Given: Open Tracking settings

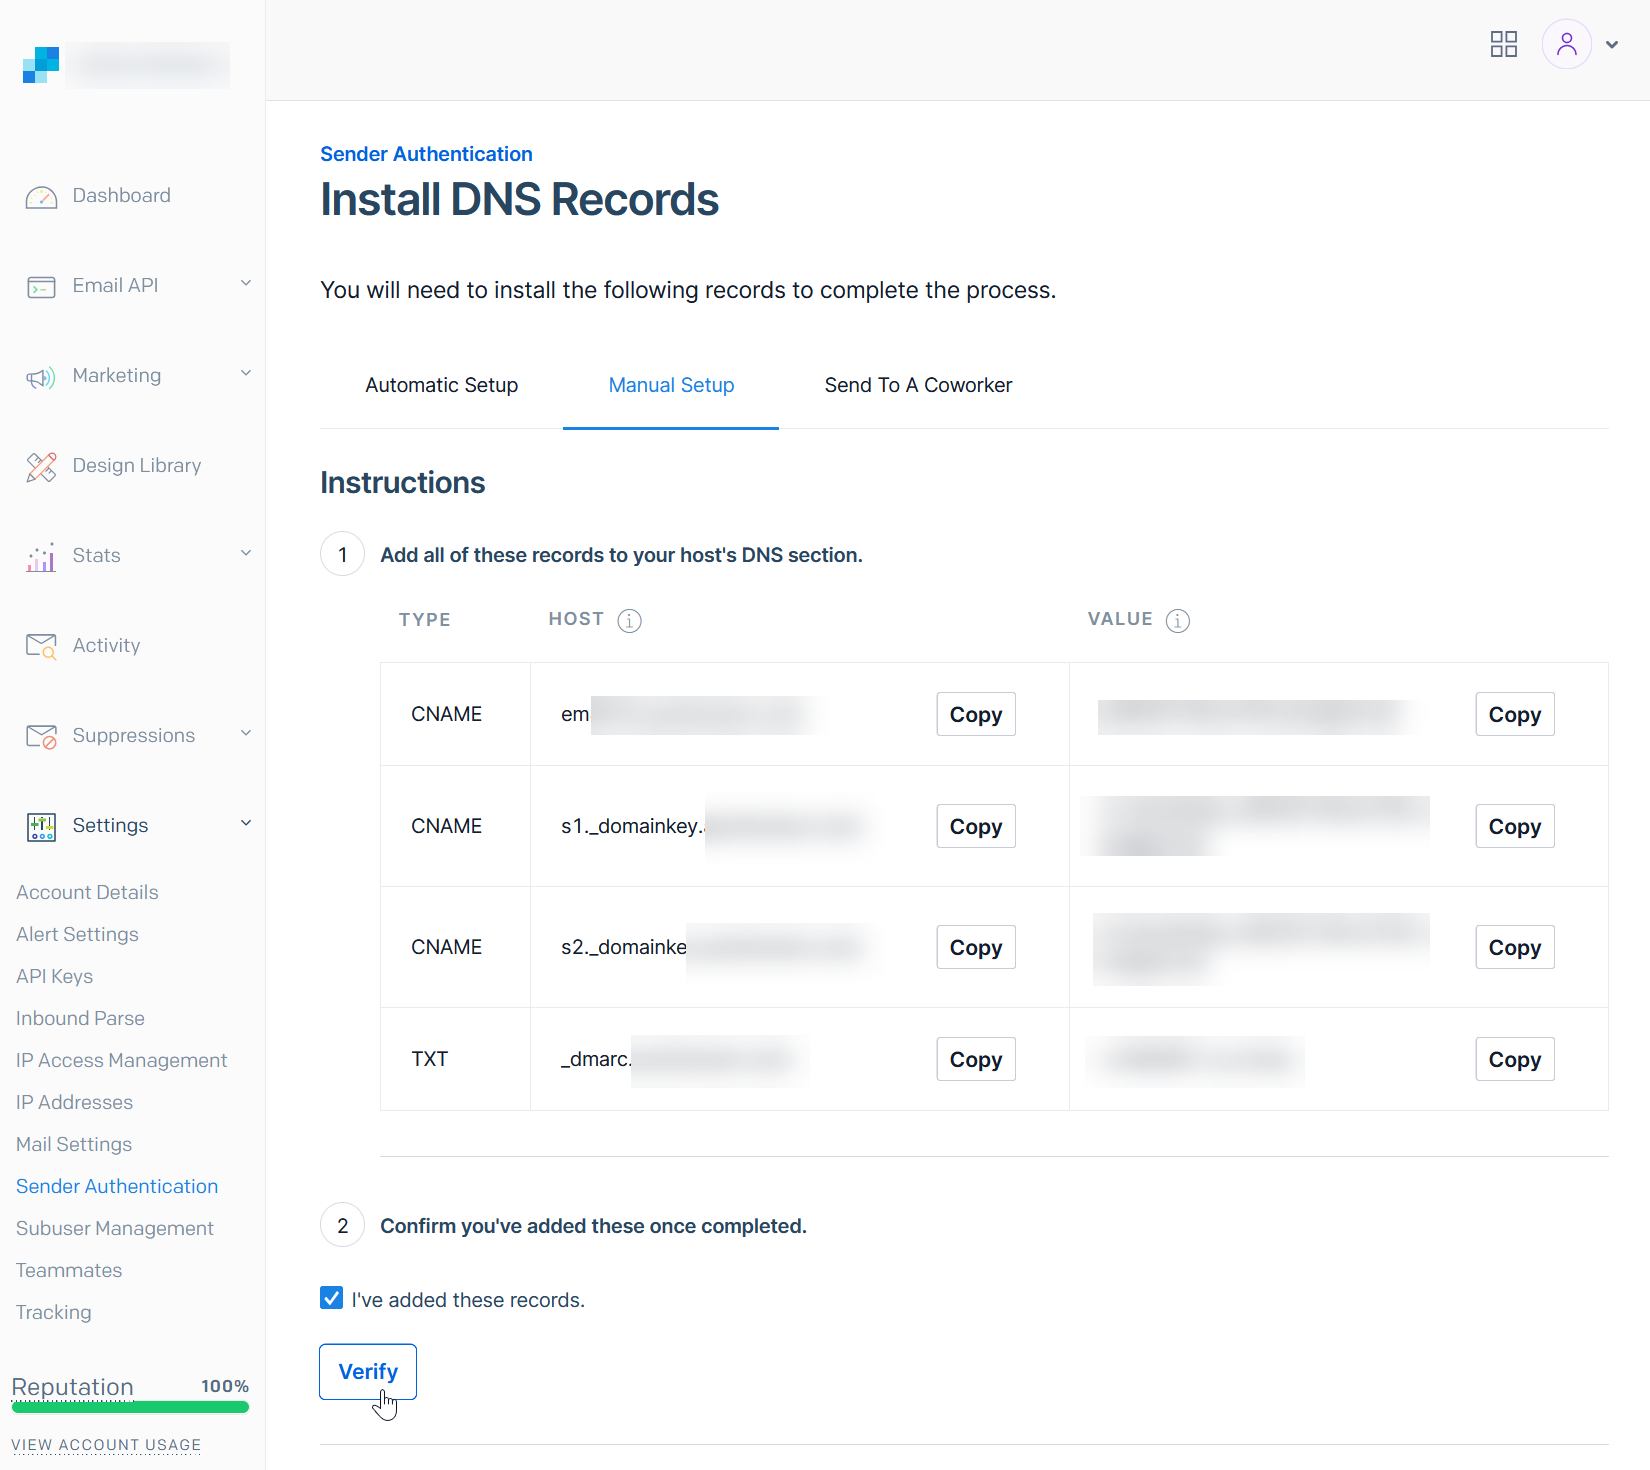Looking at the screenshot, I should point(53,1312).
